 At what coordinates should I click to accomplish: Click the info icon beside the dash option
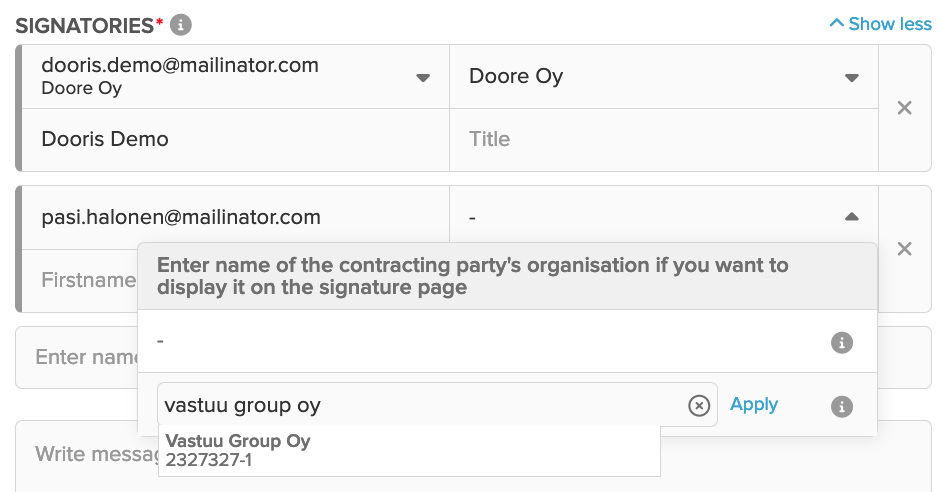[x=842, y=342]
